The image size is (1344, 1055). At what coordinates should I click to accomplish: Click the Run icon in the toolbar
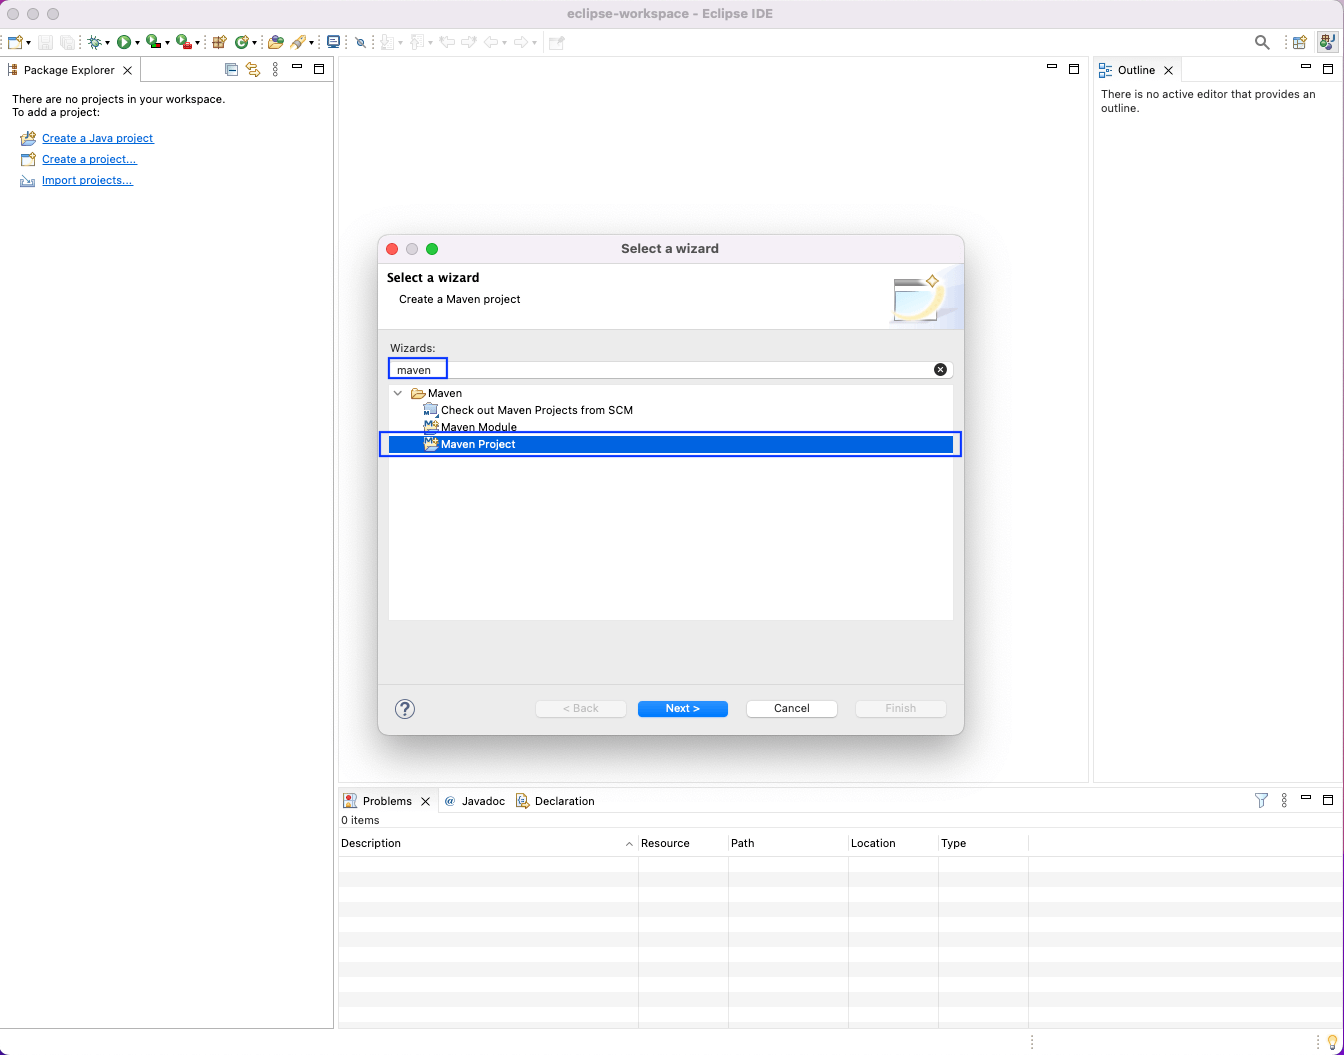tap(124, 42)
